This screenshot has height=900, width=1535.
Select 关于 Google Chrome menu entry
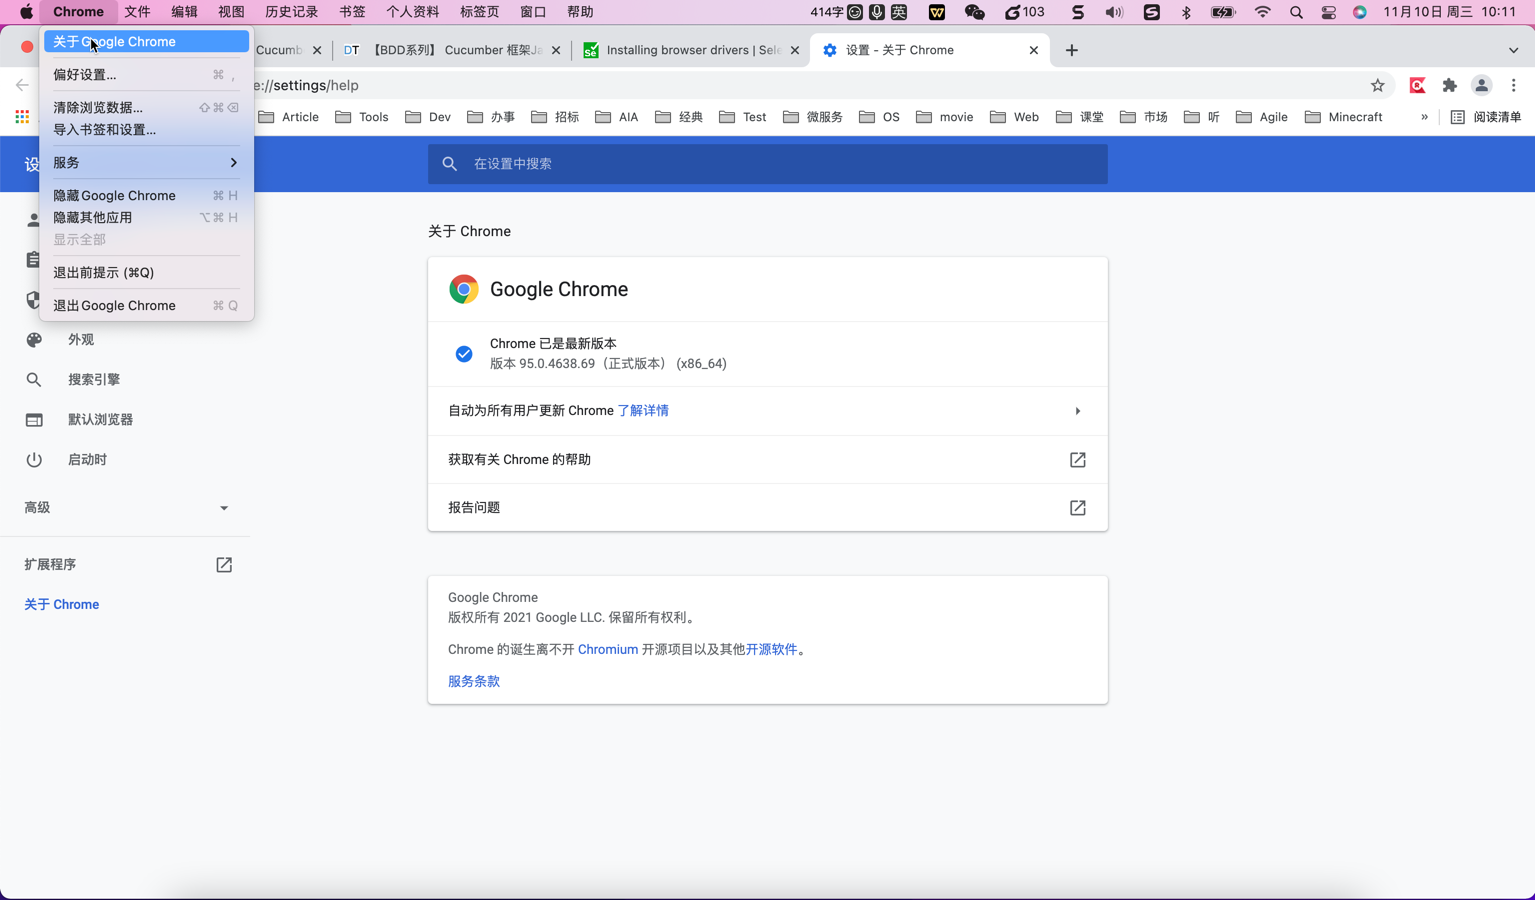coord(146,42)
